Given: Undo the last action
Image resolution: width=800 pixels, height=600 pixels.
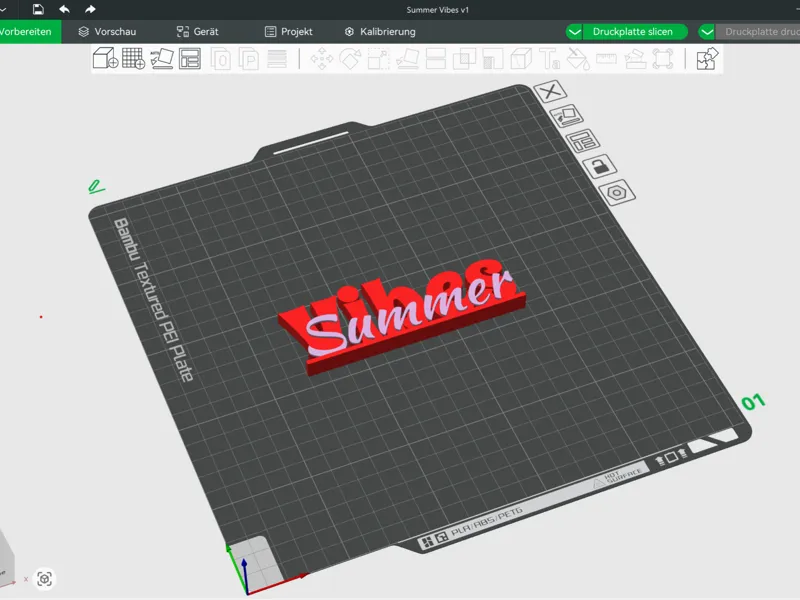Looking at the screenshot, I should coord(64,9).
